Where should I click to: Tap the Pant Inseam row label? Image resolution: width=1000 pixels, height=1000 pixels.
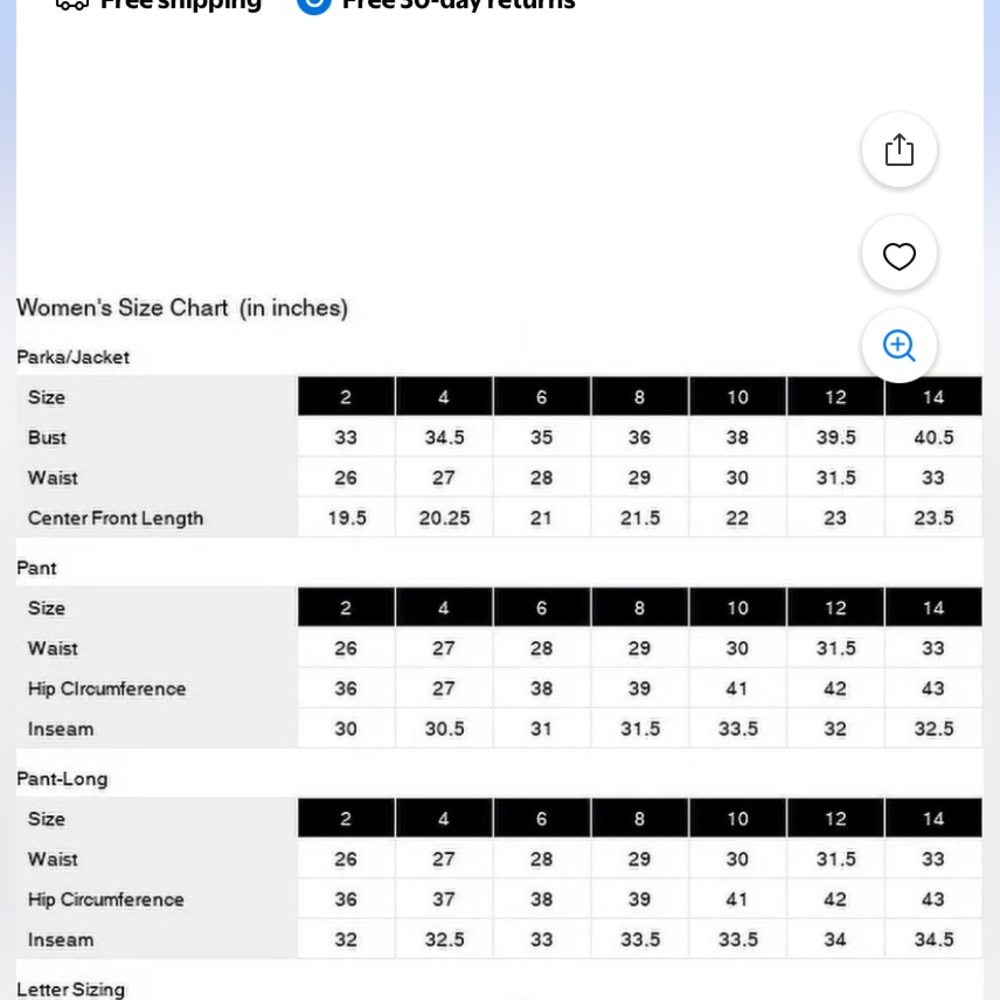click(x=61, y=729)
